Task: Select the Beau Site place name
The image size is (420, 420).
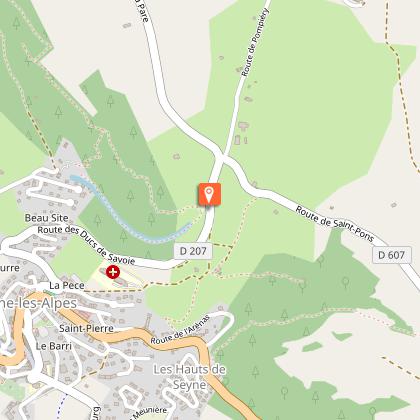Action: 46,218
